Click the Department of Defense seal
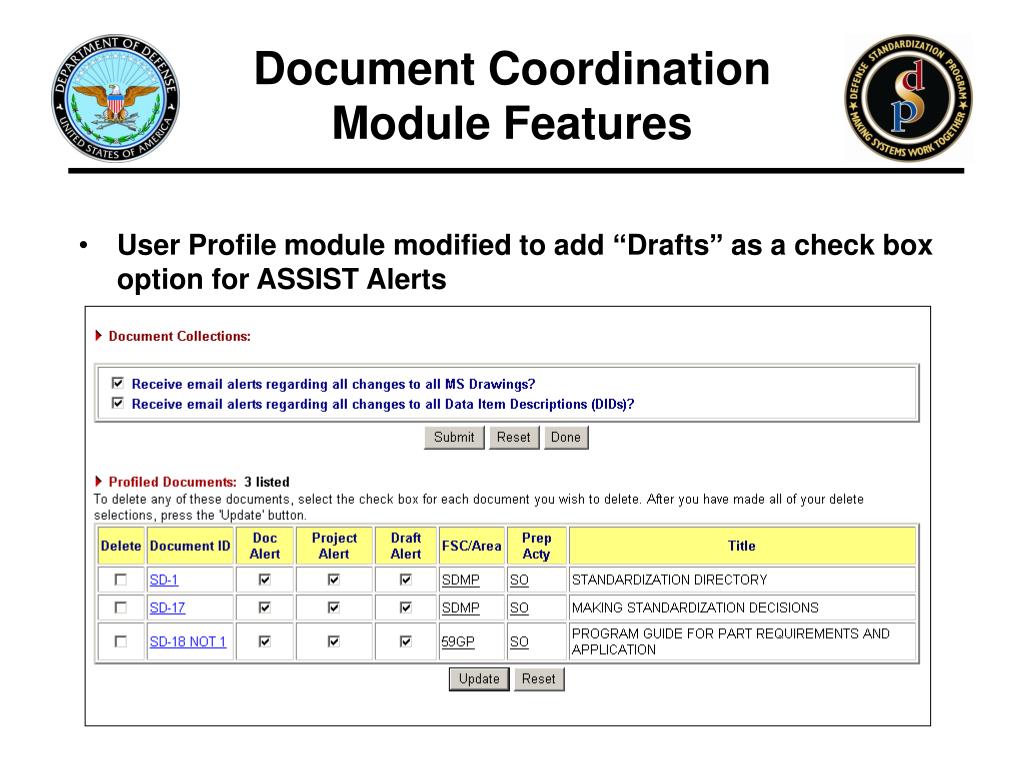Screen dimensions: 1024x768 coord(116,98)
